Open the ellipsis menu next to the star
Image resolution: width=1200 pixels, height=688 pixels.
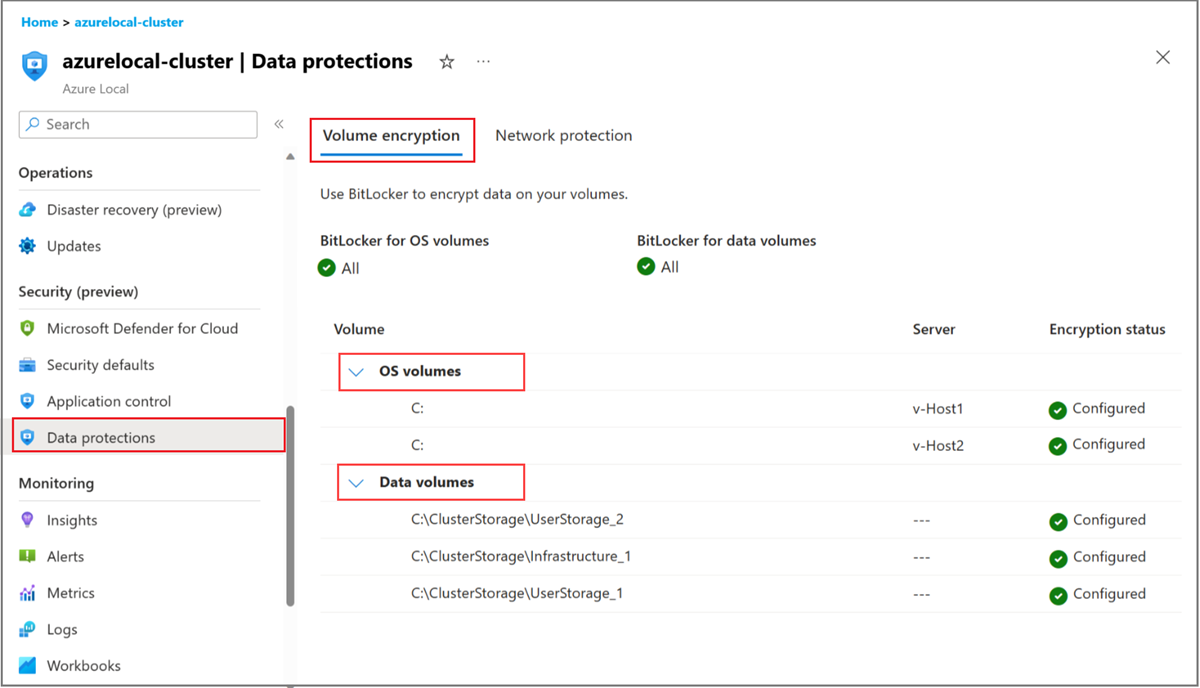click(x=483, y=61)
